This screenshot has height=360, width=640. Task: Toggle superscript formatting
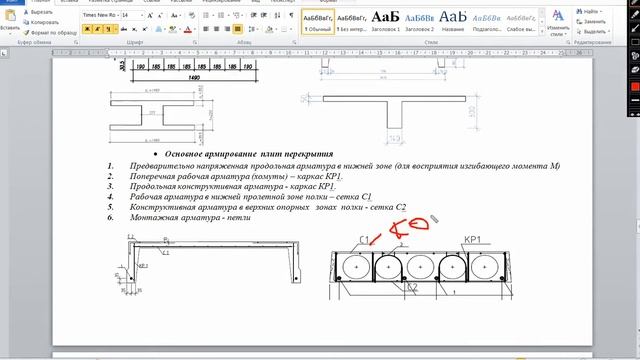point(144,29)
